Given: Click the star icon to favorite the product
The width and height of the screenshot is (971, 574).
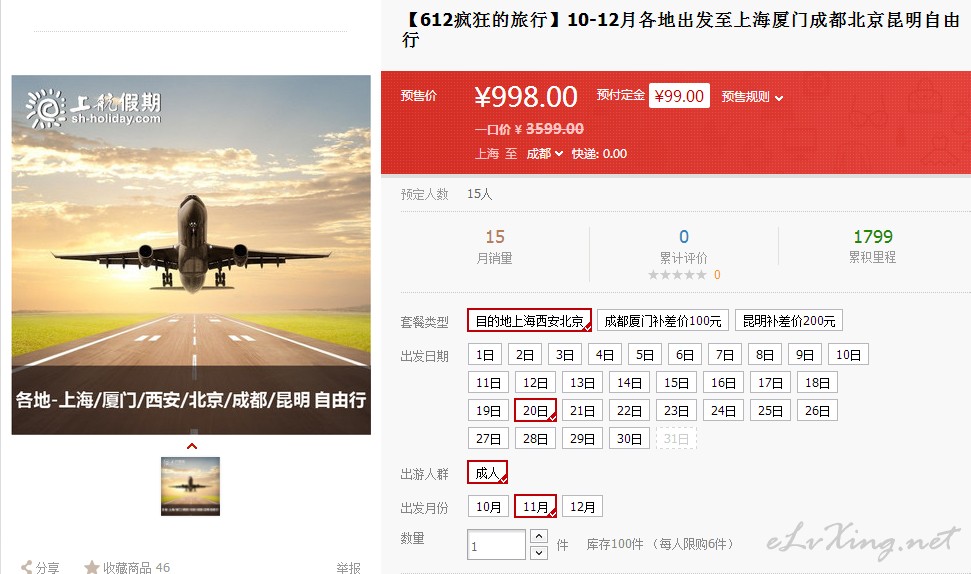Looking at the screenshot, I should pyautogui.click(x=92, y=567).
